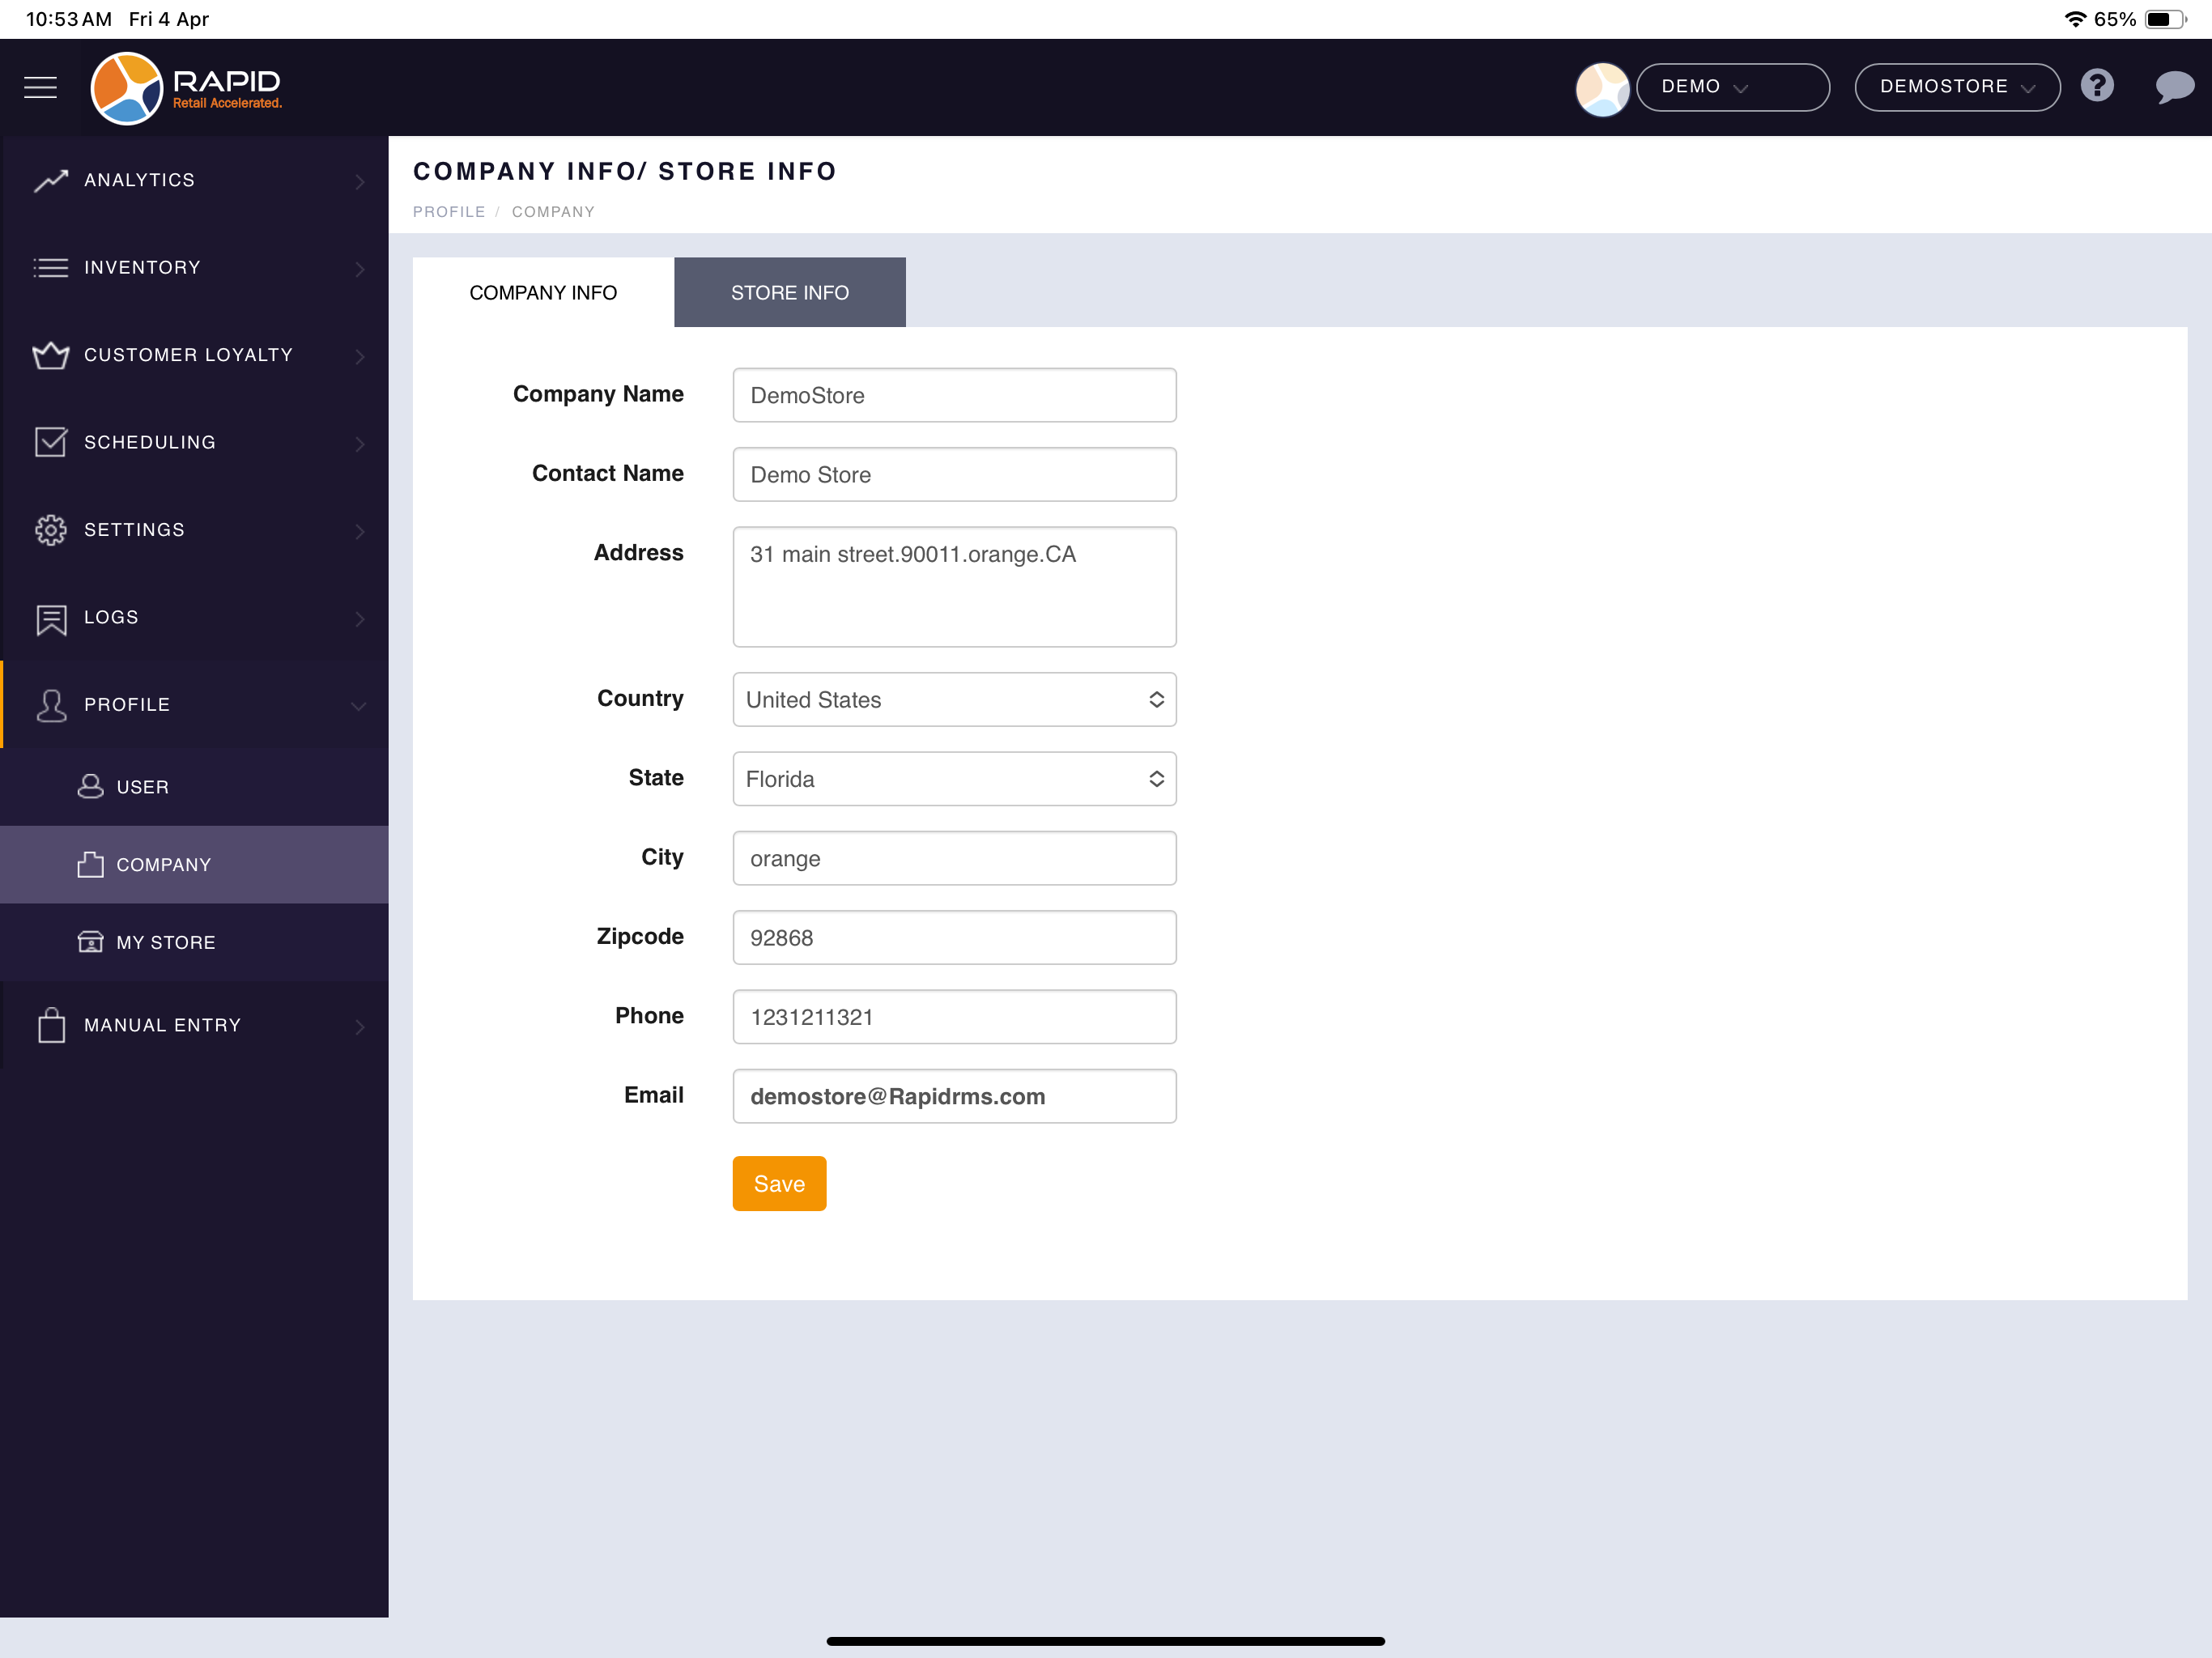Expand the Scheduling chevron
Screen dimensions: 2212x1658
[x=360, y=443]
